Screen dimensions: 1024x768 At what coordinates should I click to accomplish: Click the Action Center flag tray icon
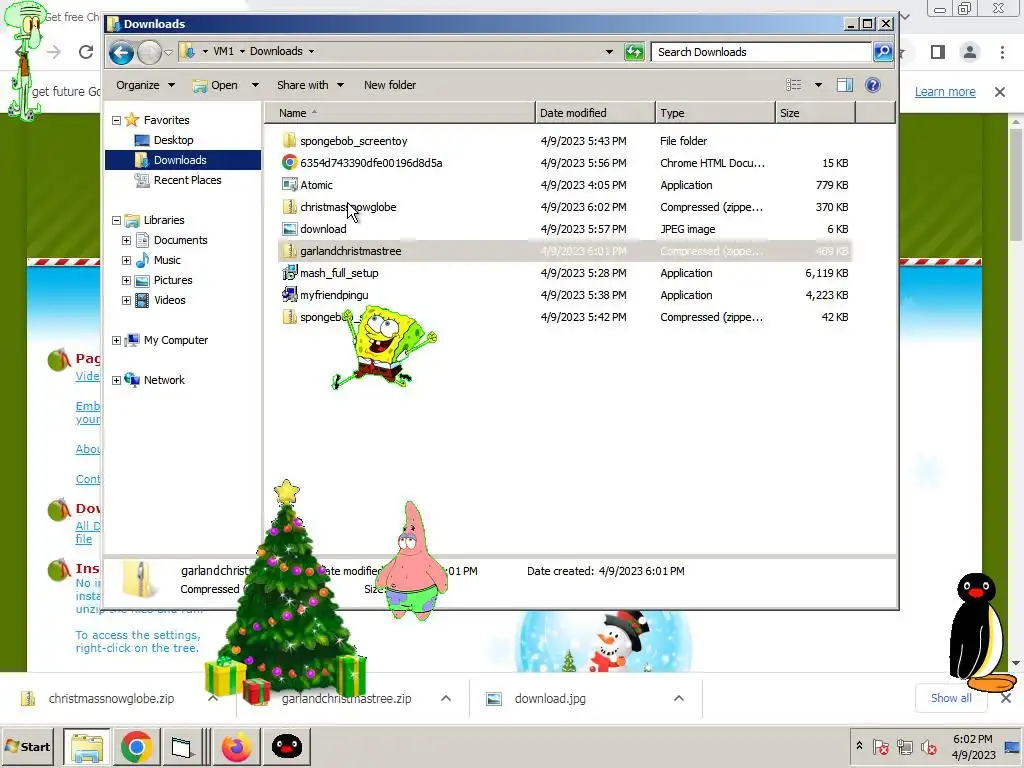pyautogui.click(x=880, y=746)
